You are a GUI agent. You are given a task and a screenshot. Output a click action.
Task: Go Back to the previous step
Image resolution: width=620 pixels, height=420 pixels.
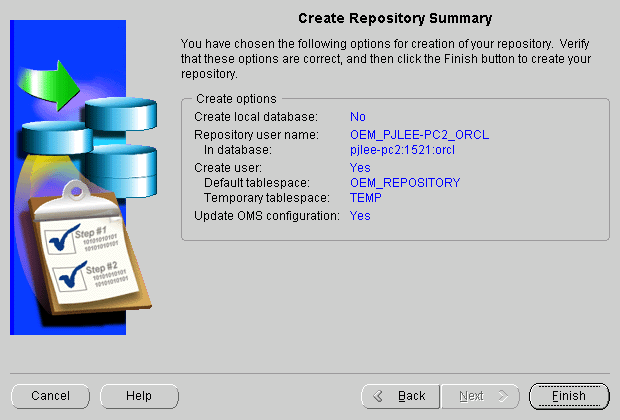coord(400,396)
